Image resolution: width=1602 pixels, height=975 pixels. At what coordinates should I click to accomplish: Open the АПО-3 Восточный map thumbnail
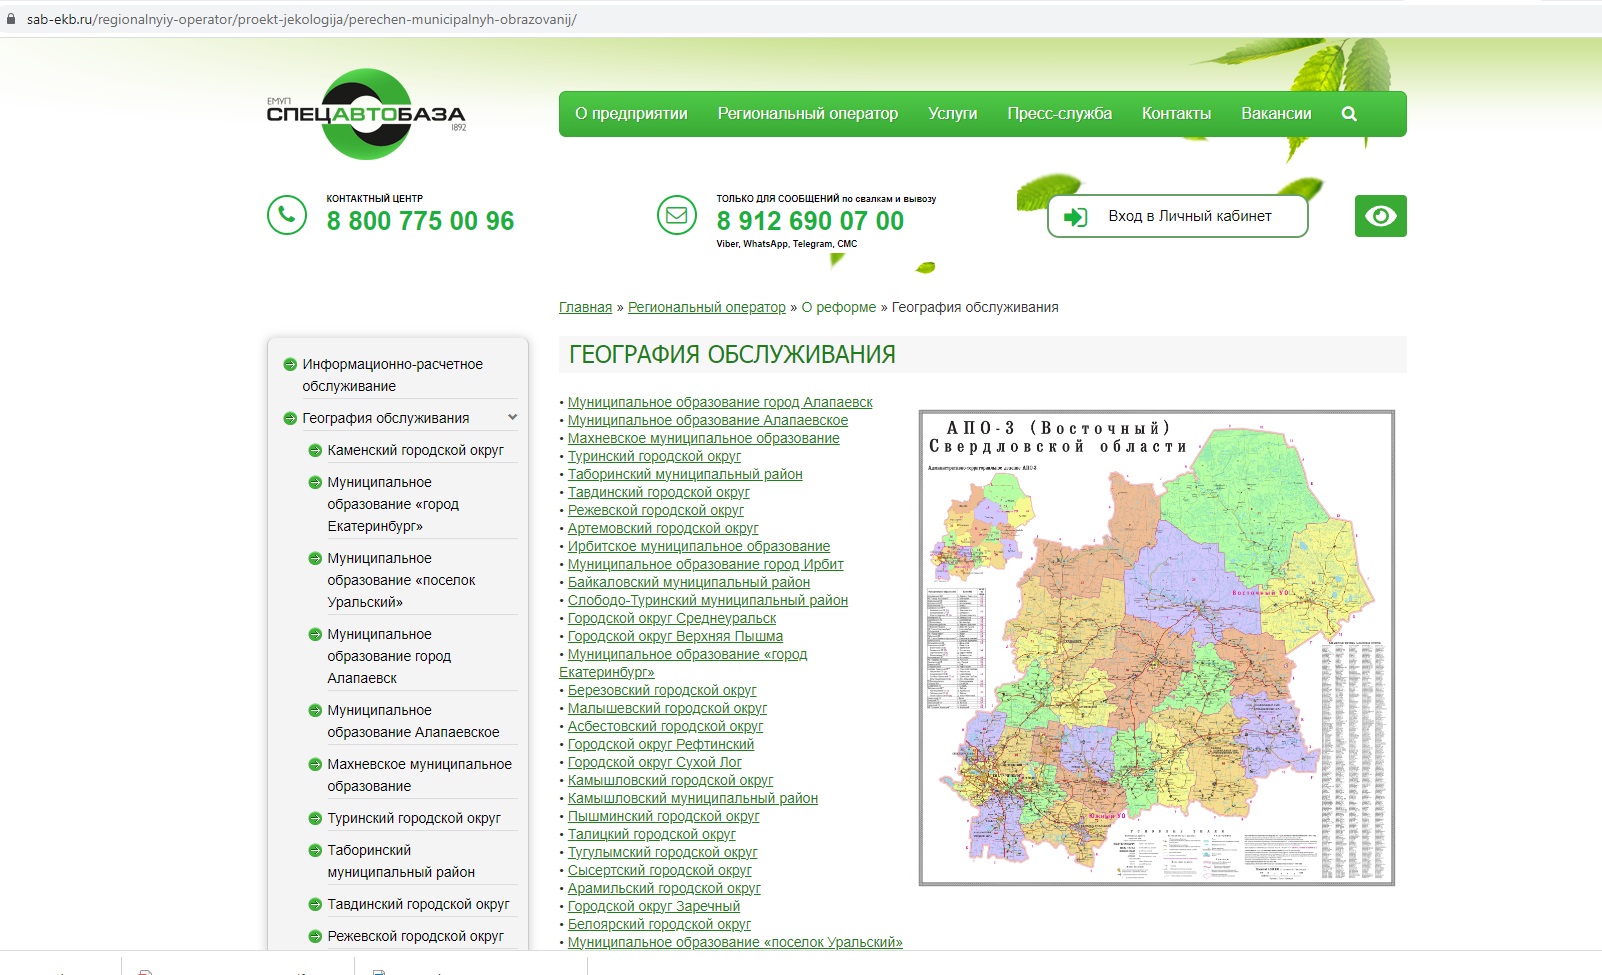[1157, 648]
